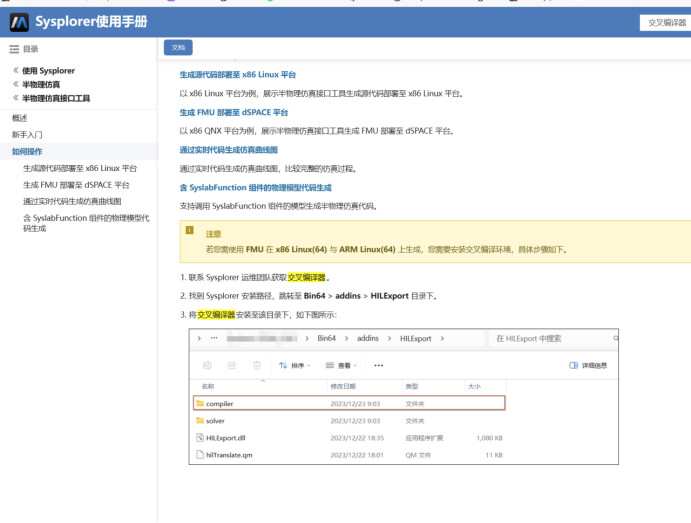This screenshot has height=523, width=691.
Task: Click the 类型 column header
Action: click(412, 386)
